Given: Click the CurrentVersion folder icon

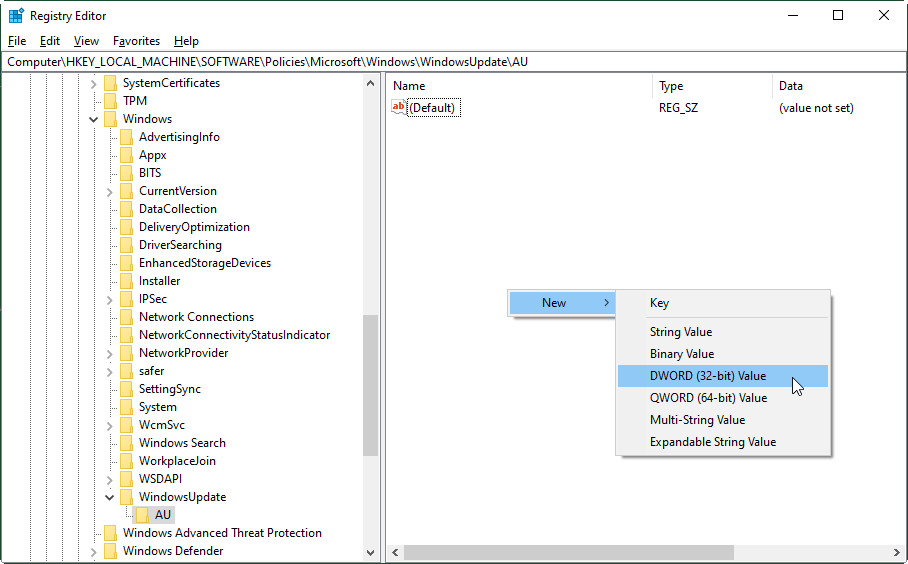Looking at the screenshot, I should [x=126, y=191].
